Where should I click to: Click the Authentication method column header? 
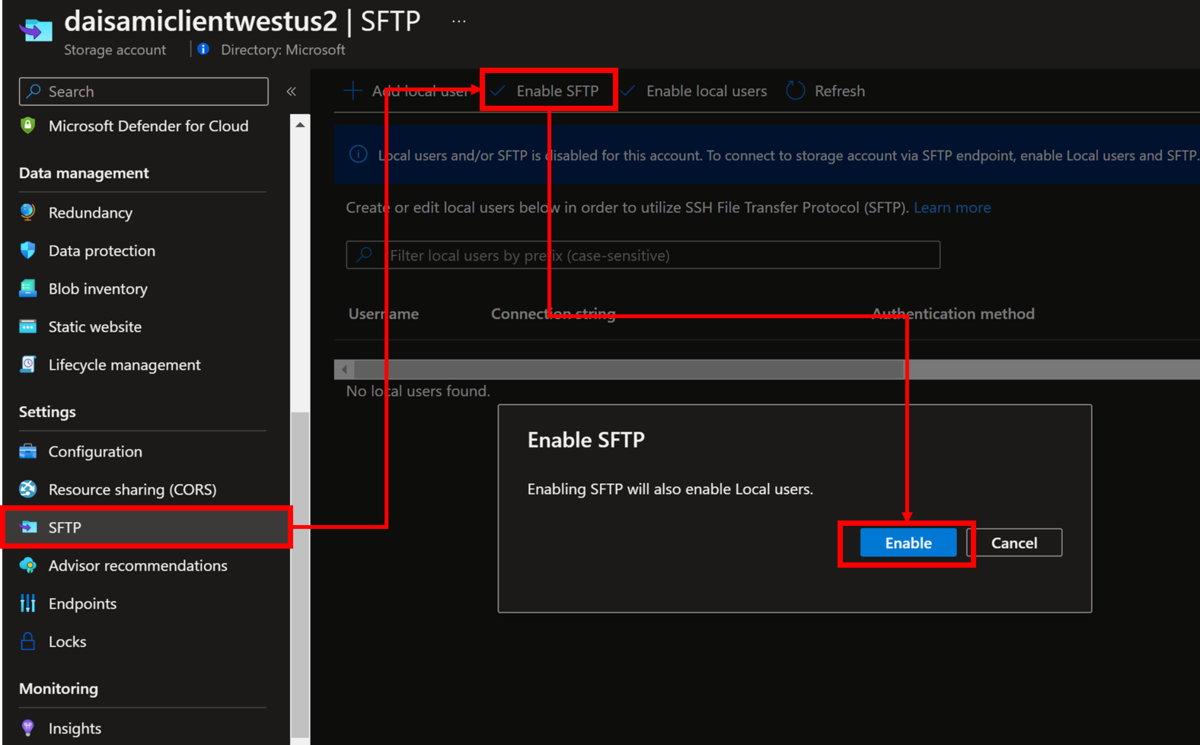coord(953,313)
